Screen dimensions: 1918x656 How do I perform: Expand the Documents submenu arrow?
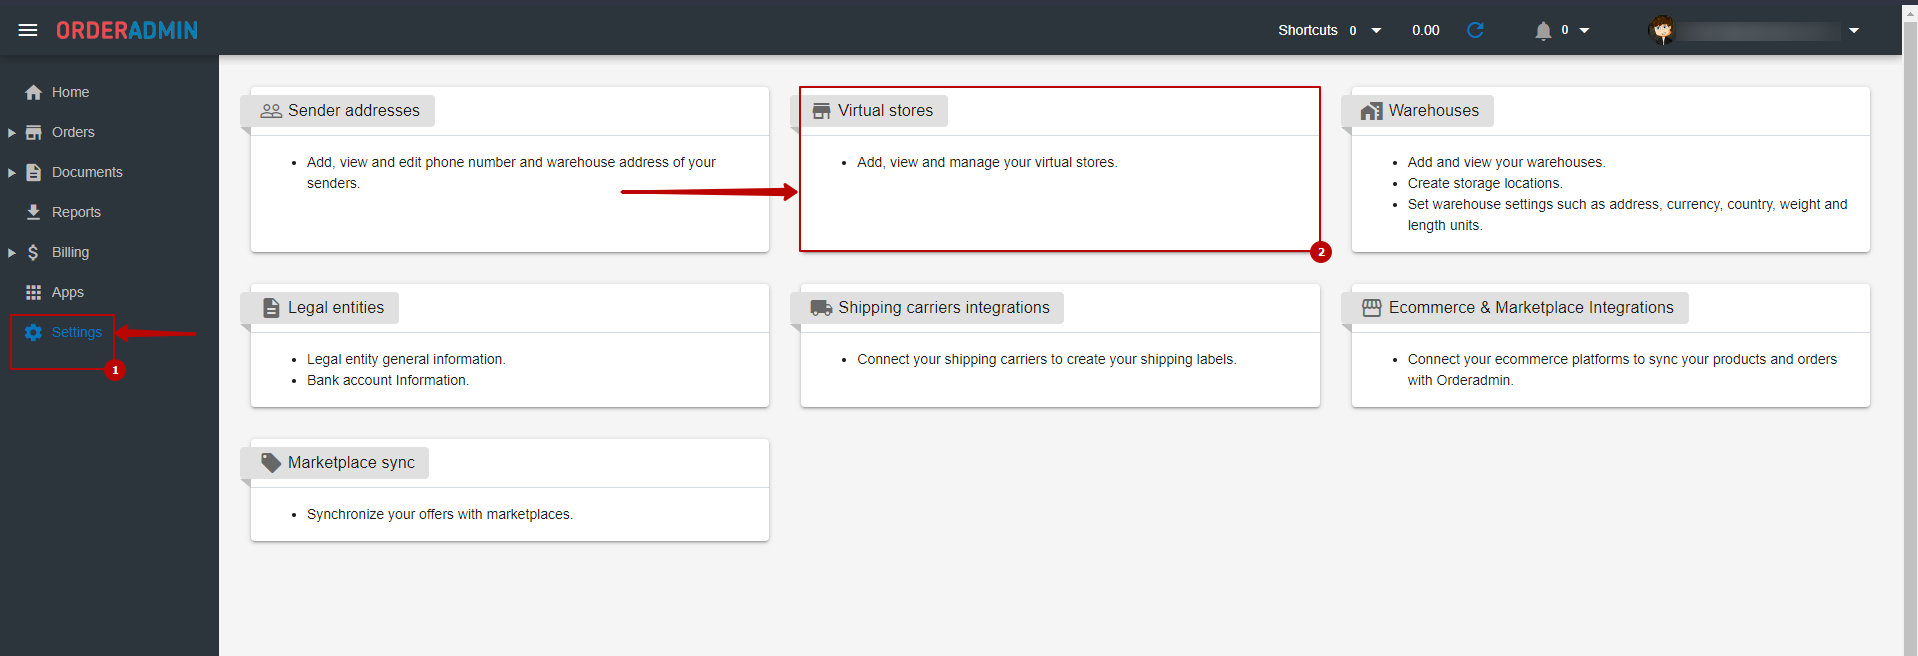click(12, 172)
